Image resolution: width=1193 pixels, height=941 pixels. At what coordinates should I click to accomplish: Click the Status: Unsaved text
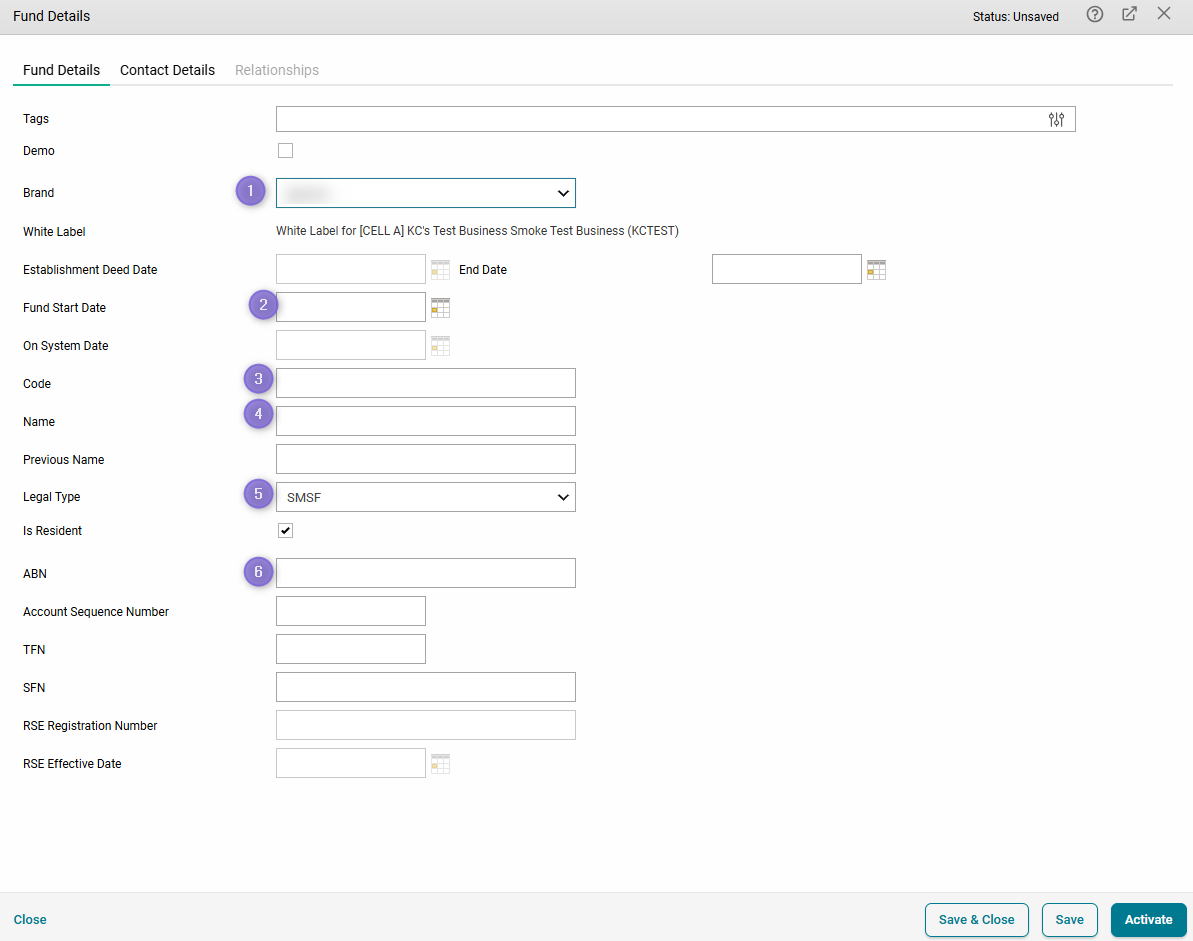(x=1016, y=17)
